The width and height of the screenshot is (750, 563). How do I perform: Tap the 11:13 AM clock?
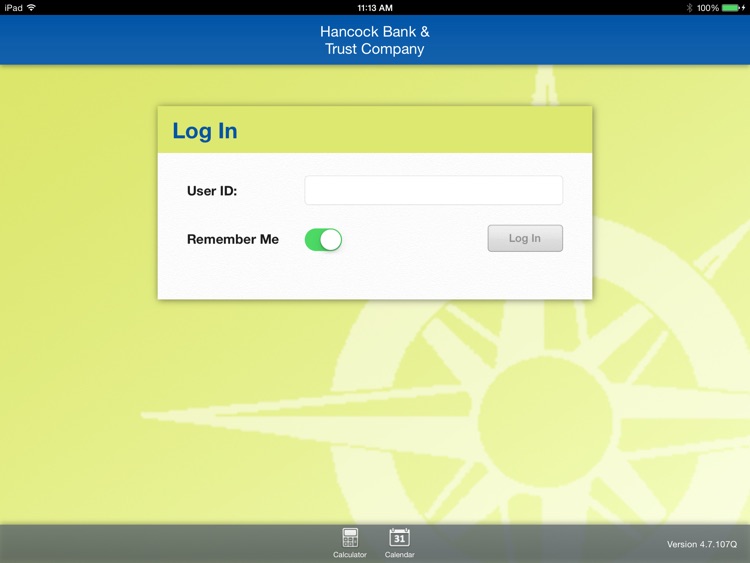[x=375, y=8]
